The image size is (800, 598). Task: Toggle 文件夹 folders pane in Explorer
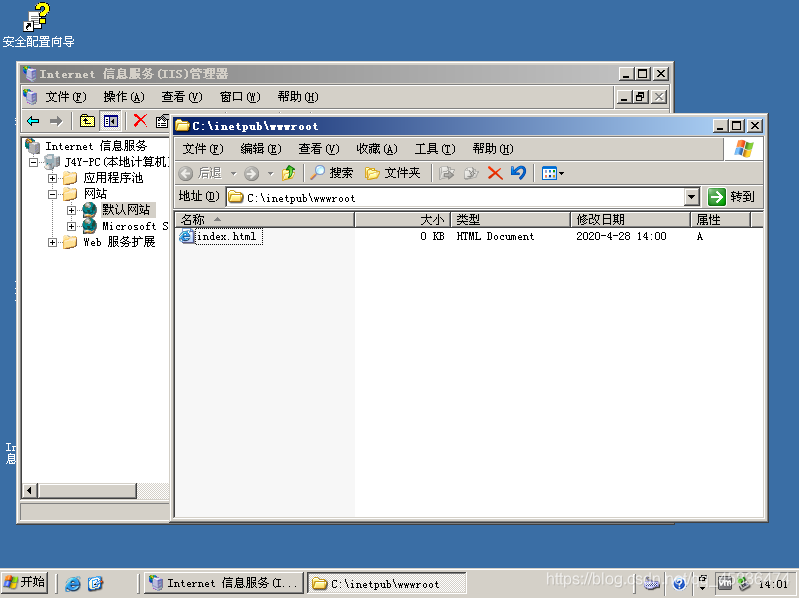[393, 173]
